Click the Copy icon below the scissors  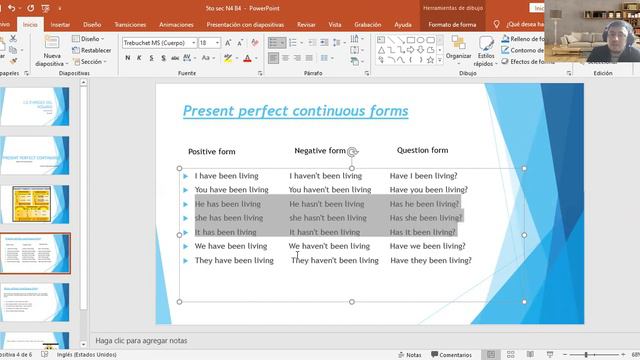pos(13,50)
